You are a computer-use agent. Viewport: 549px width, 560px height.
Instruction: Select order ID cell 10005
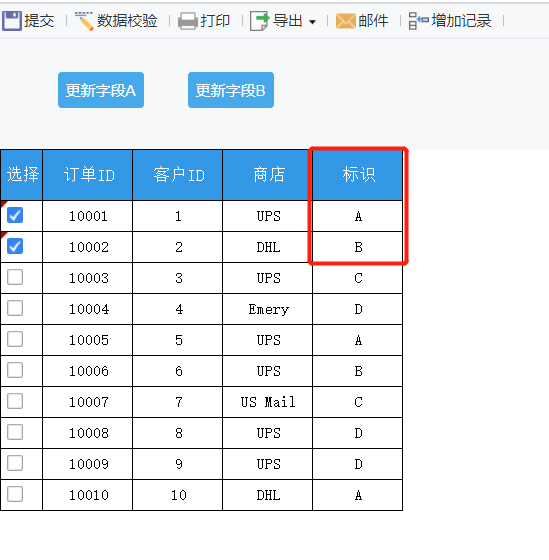[x=88, y=340]
